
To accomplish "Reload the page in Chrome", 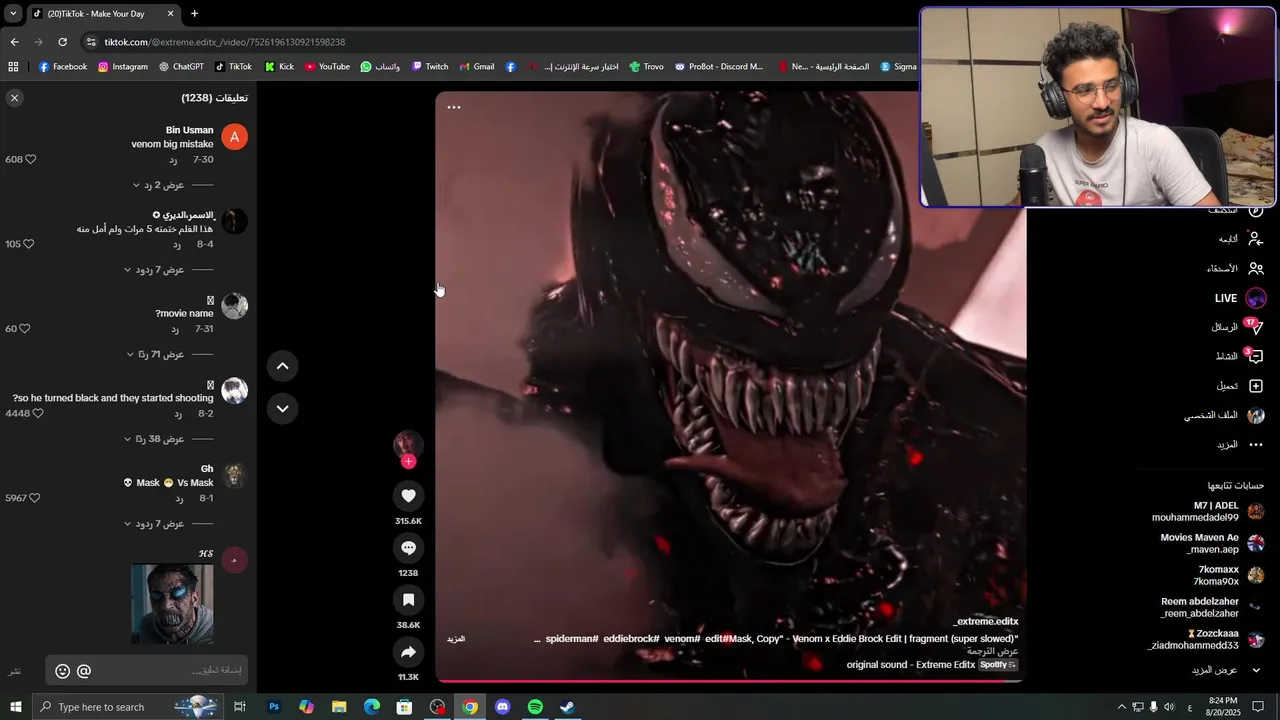I will [x=62, y=42].
